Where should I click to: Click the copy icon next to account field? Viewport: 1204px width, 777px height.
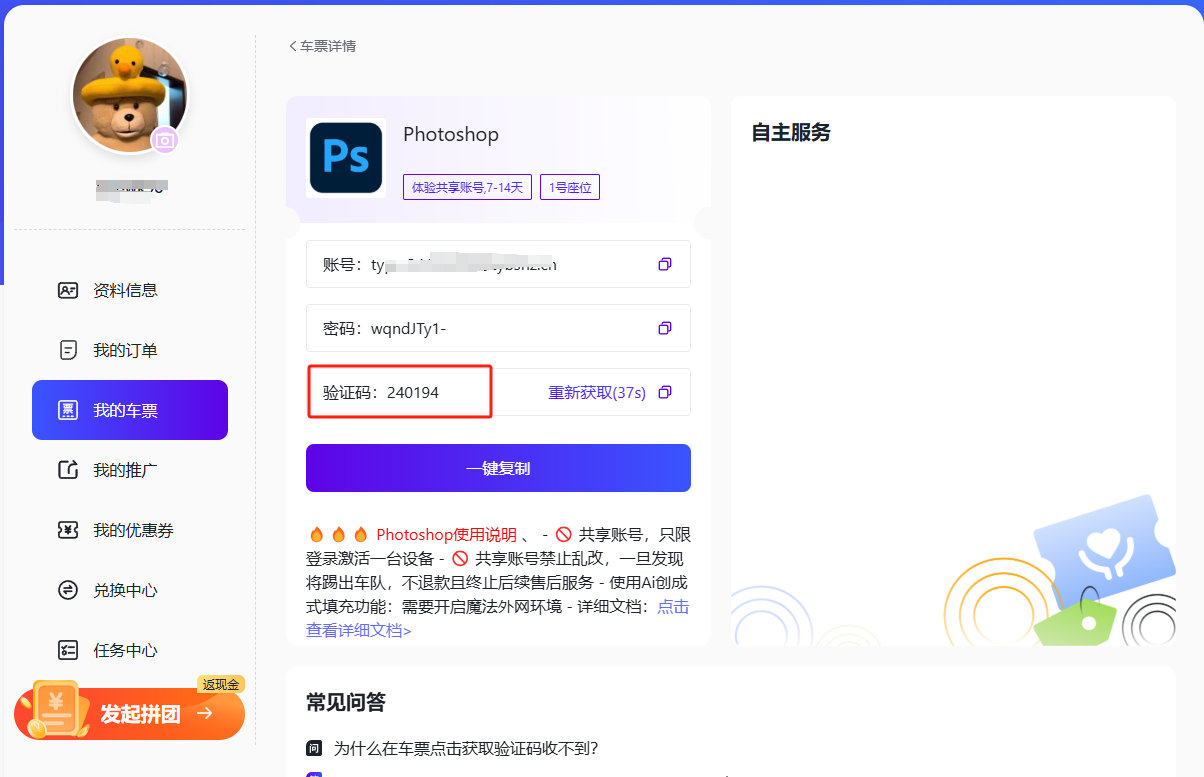pyautogui.click(x=665, y=264)
